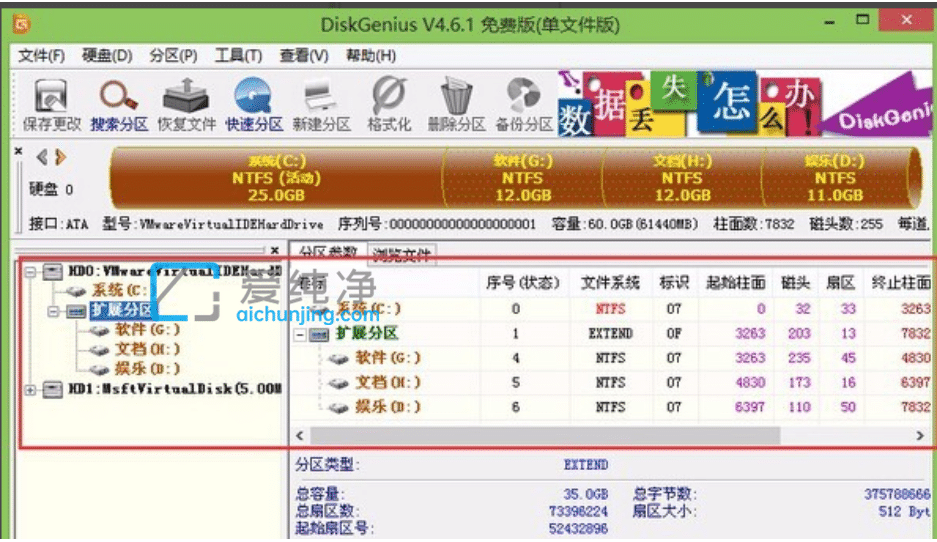Select HD0:VMwareVirtualIDEHardDrive in tree
The width and height of the screenshot is (937, 542).
[x=174, y=271]
